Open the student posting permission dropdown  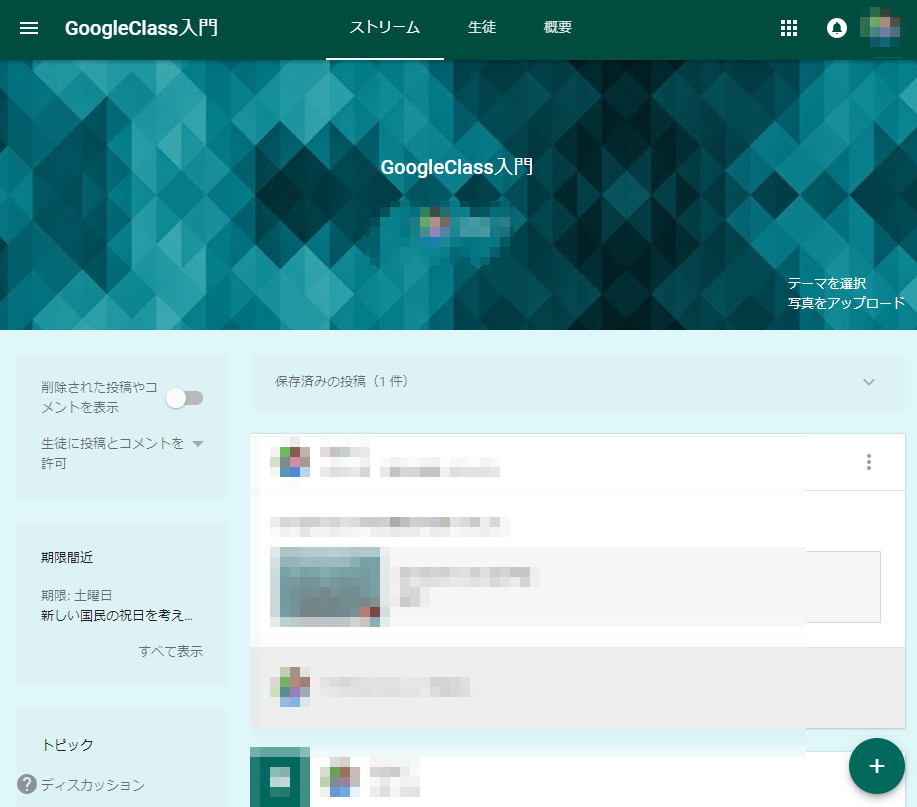click(122, 453)
